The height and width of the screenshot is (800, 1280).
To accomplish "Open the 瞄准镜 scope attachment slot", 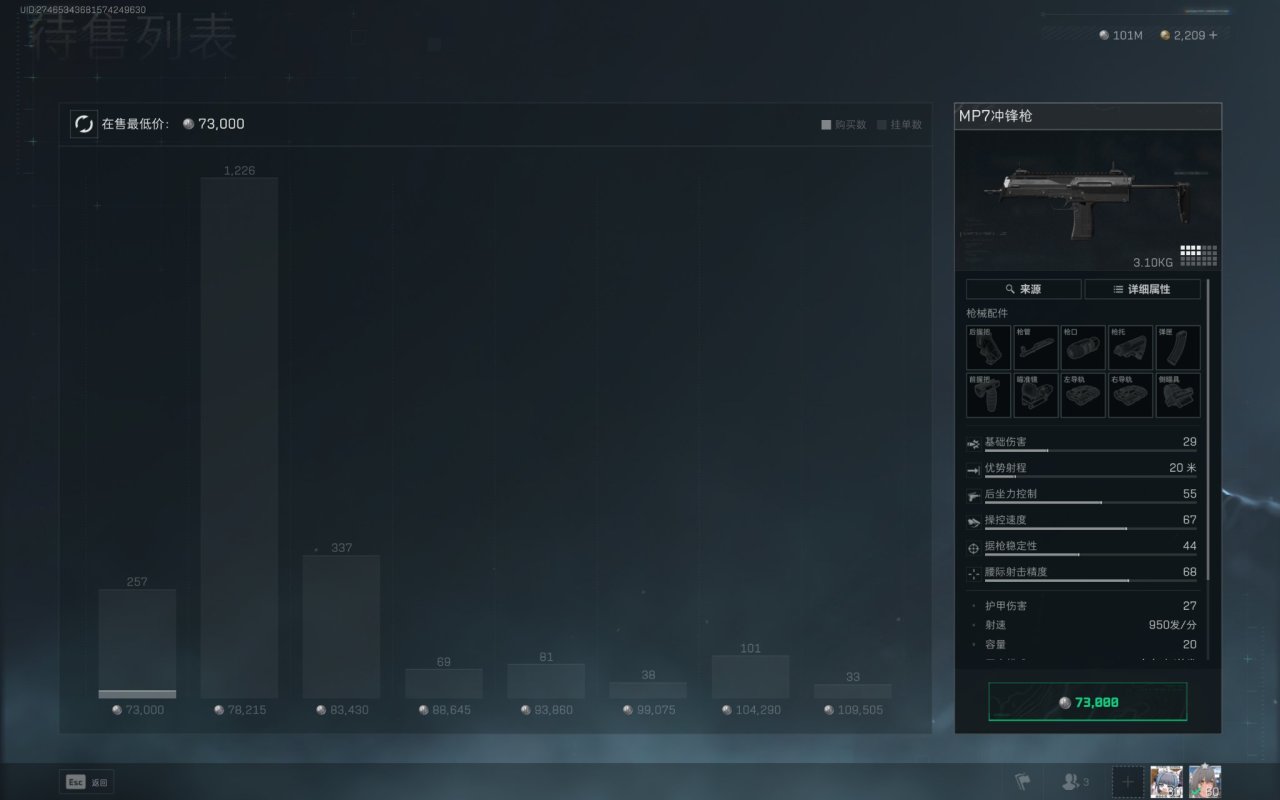I will [x=1036, y=395].
